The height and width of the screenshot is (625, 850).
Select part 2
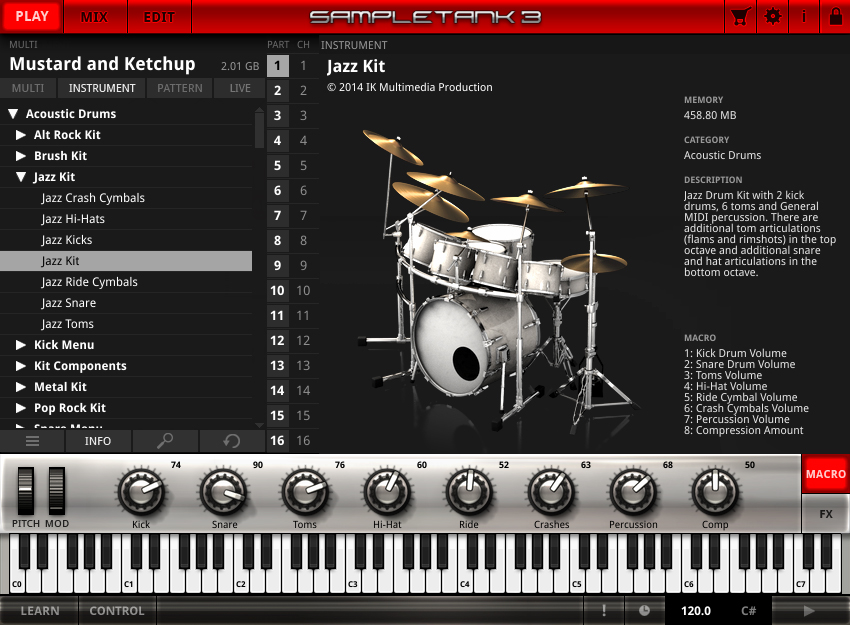(x=277, y=91)
